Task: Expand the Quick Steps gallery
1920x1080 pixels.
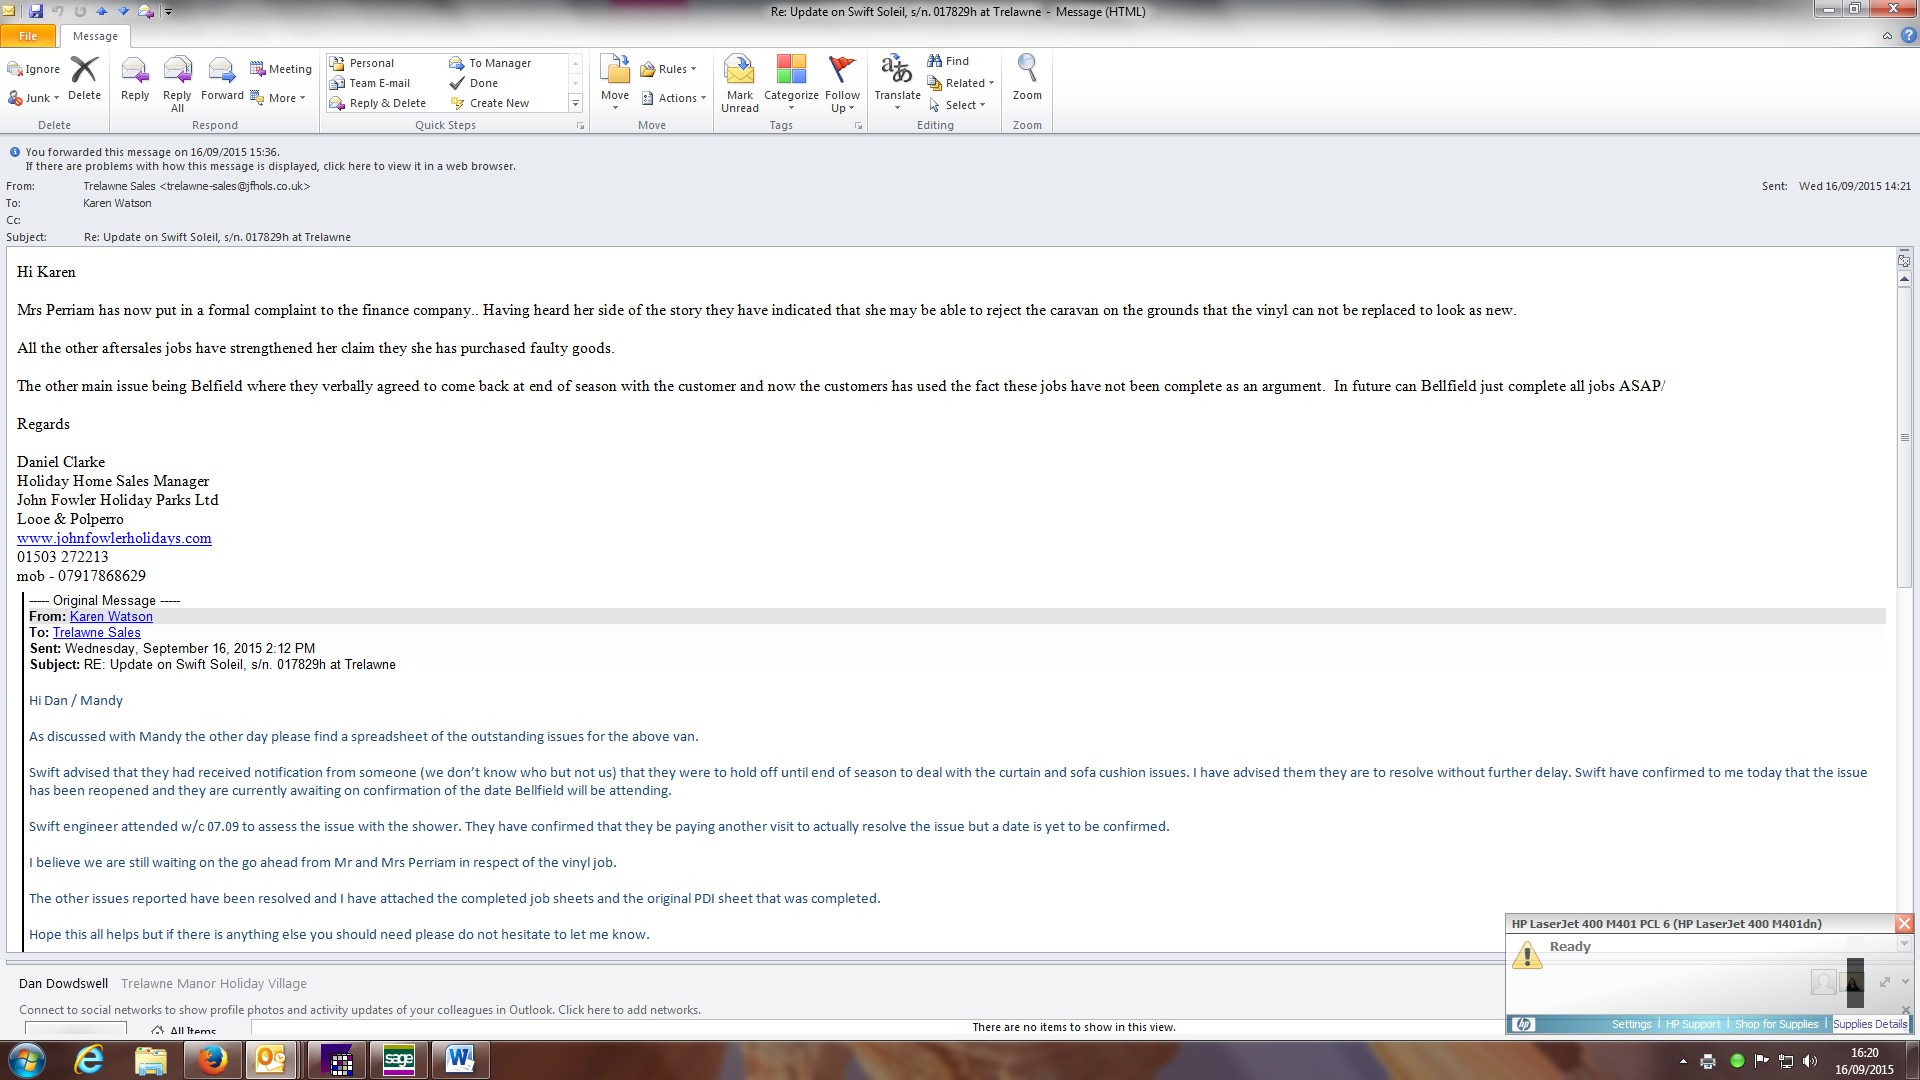Action: (575, 103)
